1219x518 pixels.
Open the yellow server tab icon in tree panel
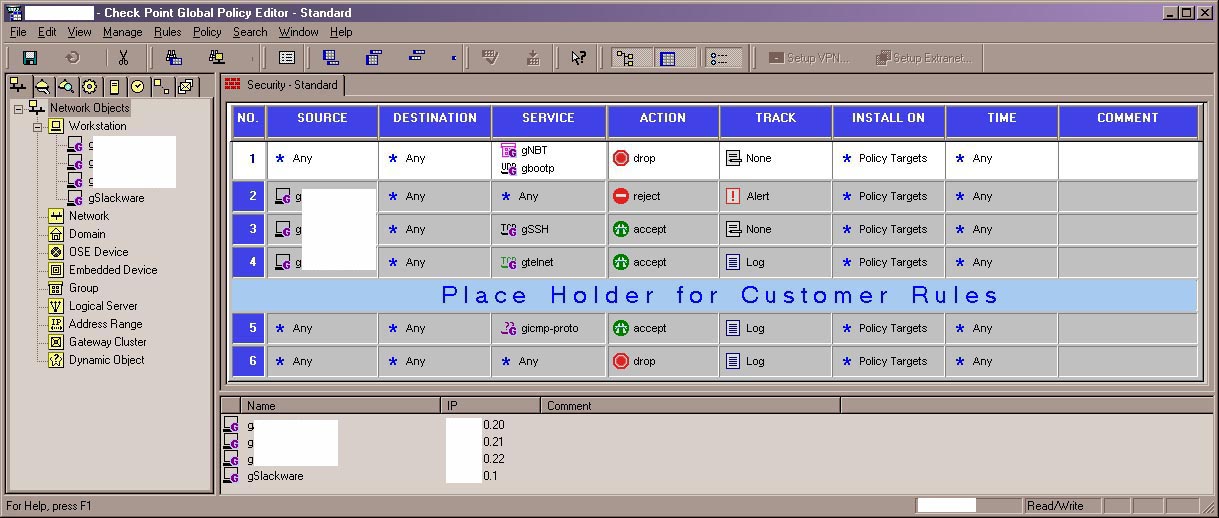(x=114, y=87)
